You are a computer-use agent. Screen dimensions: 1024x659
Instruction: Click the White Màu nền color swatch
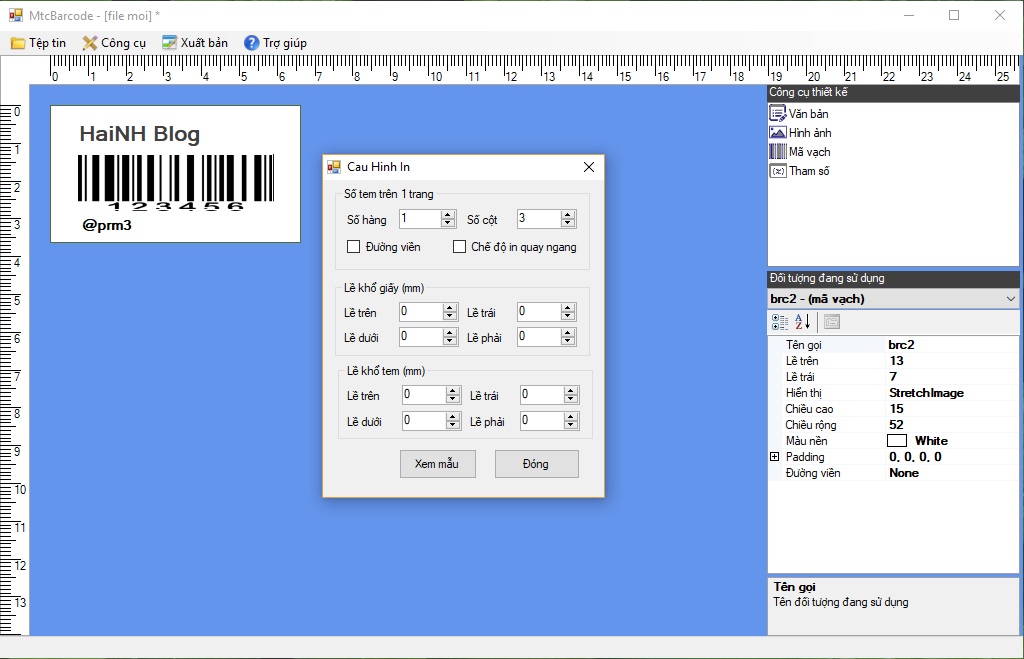click(896, 441)
